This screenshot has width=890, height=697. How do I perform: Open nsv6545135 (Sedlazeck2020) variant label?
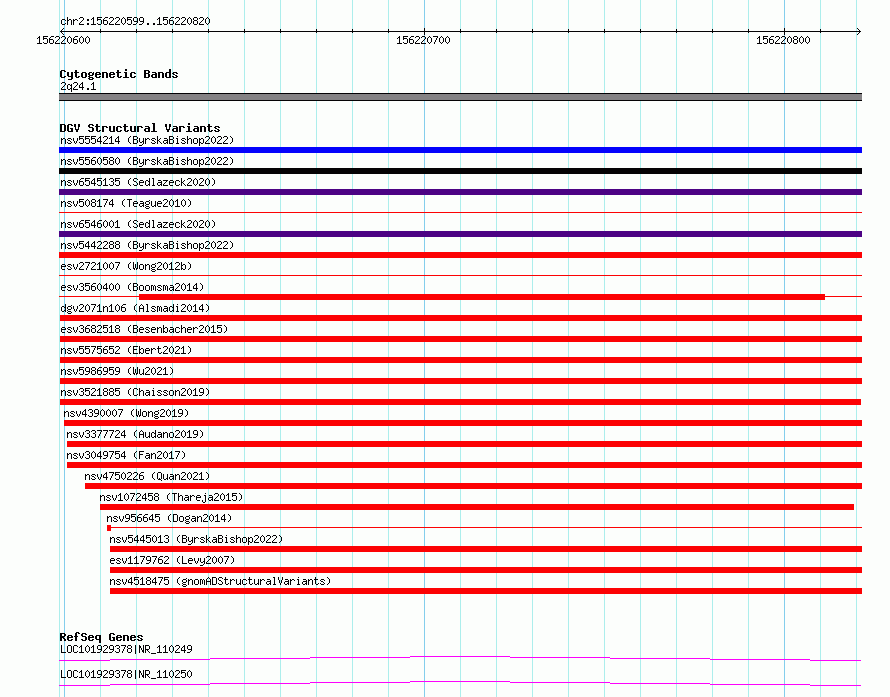pyautogui.click(x=138, y=182)
